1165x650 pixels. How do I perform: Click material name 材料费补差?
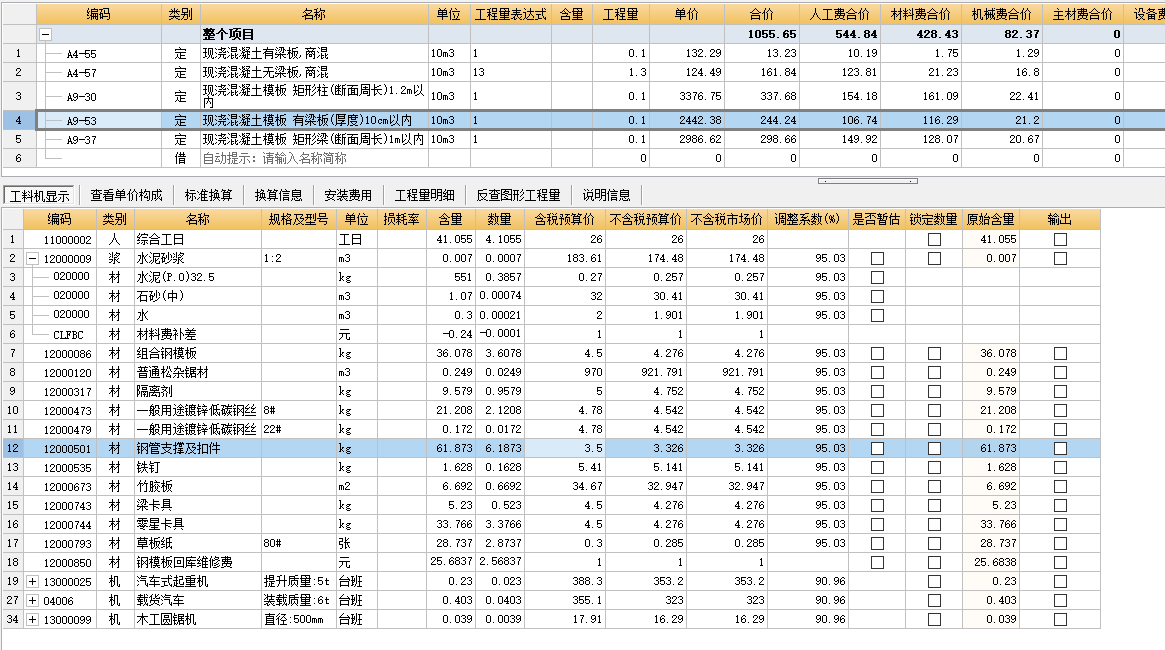point(166,334)
